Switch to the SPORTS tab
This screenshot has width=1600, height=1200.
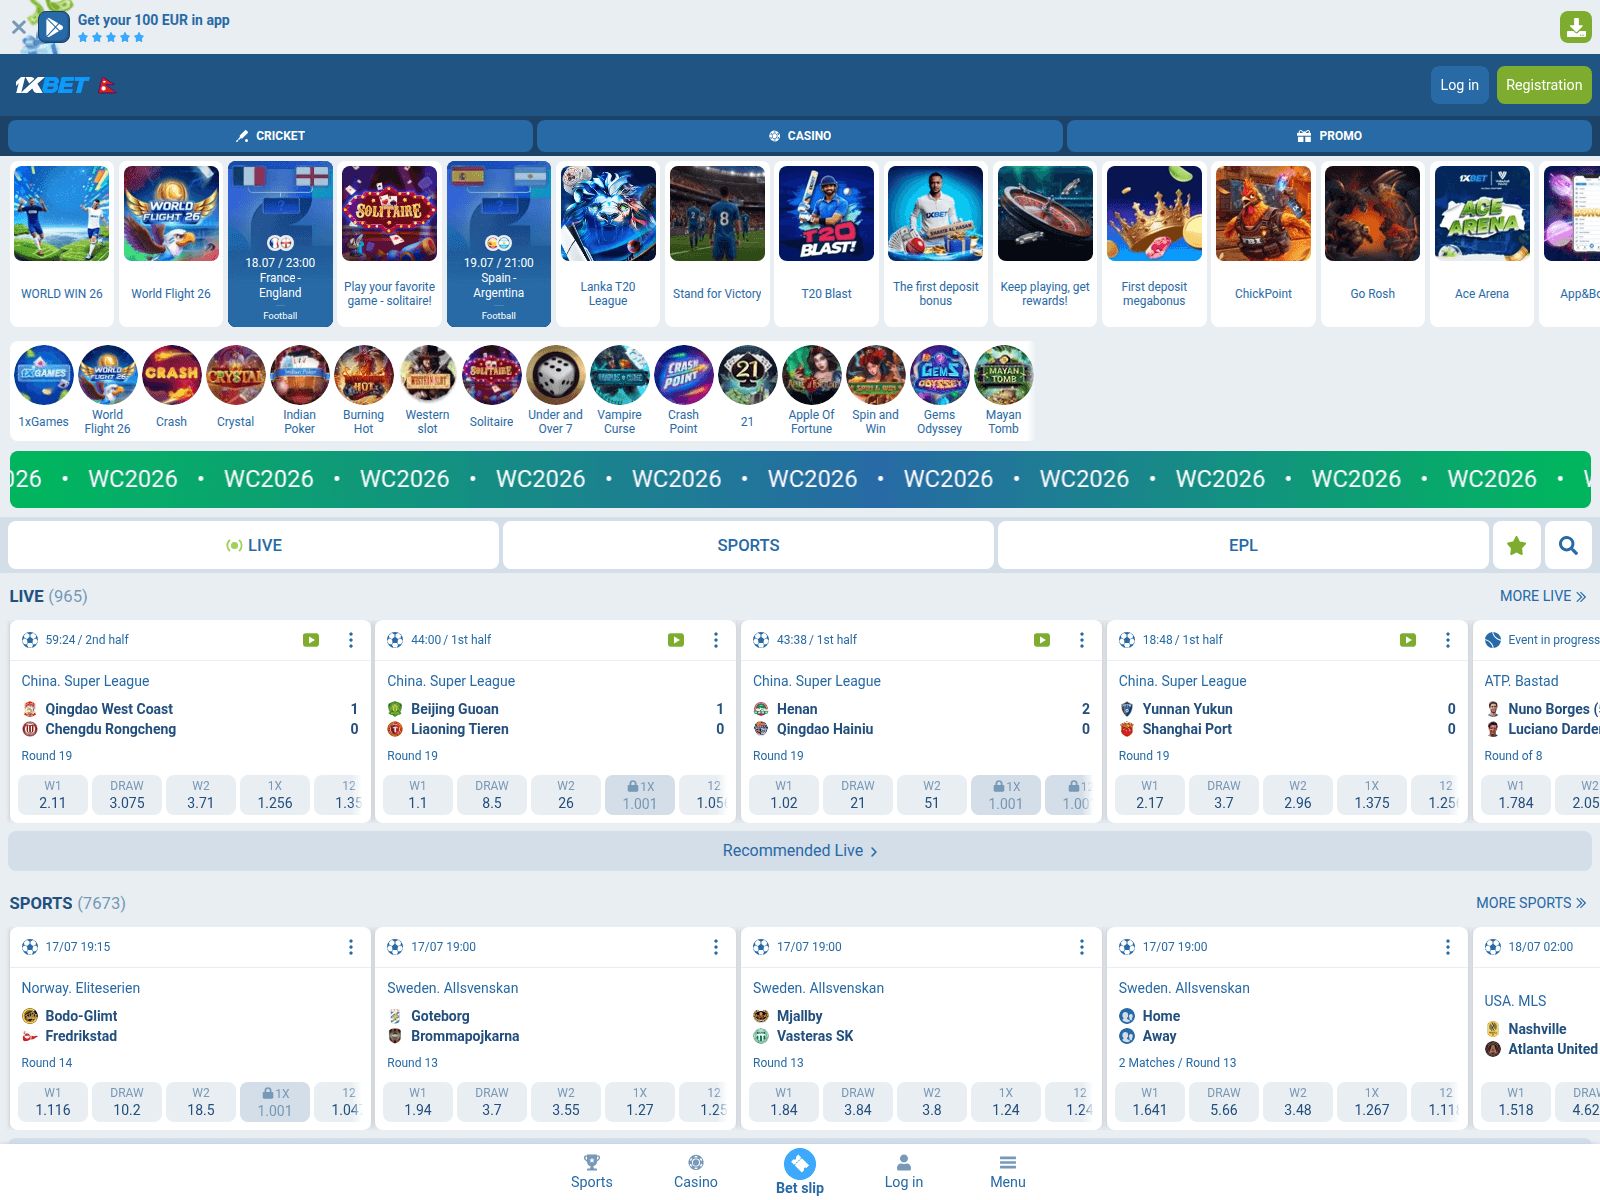[x=748, y=545]
